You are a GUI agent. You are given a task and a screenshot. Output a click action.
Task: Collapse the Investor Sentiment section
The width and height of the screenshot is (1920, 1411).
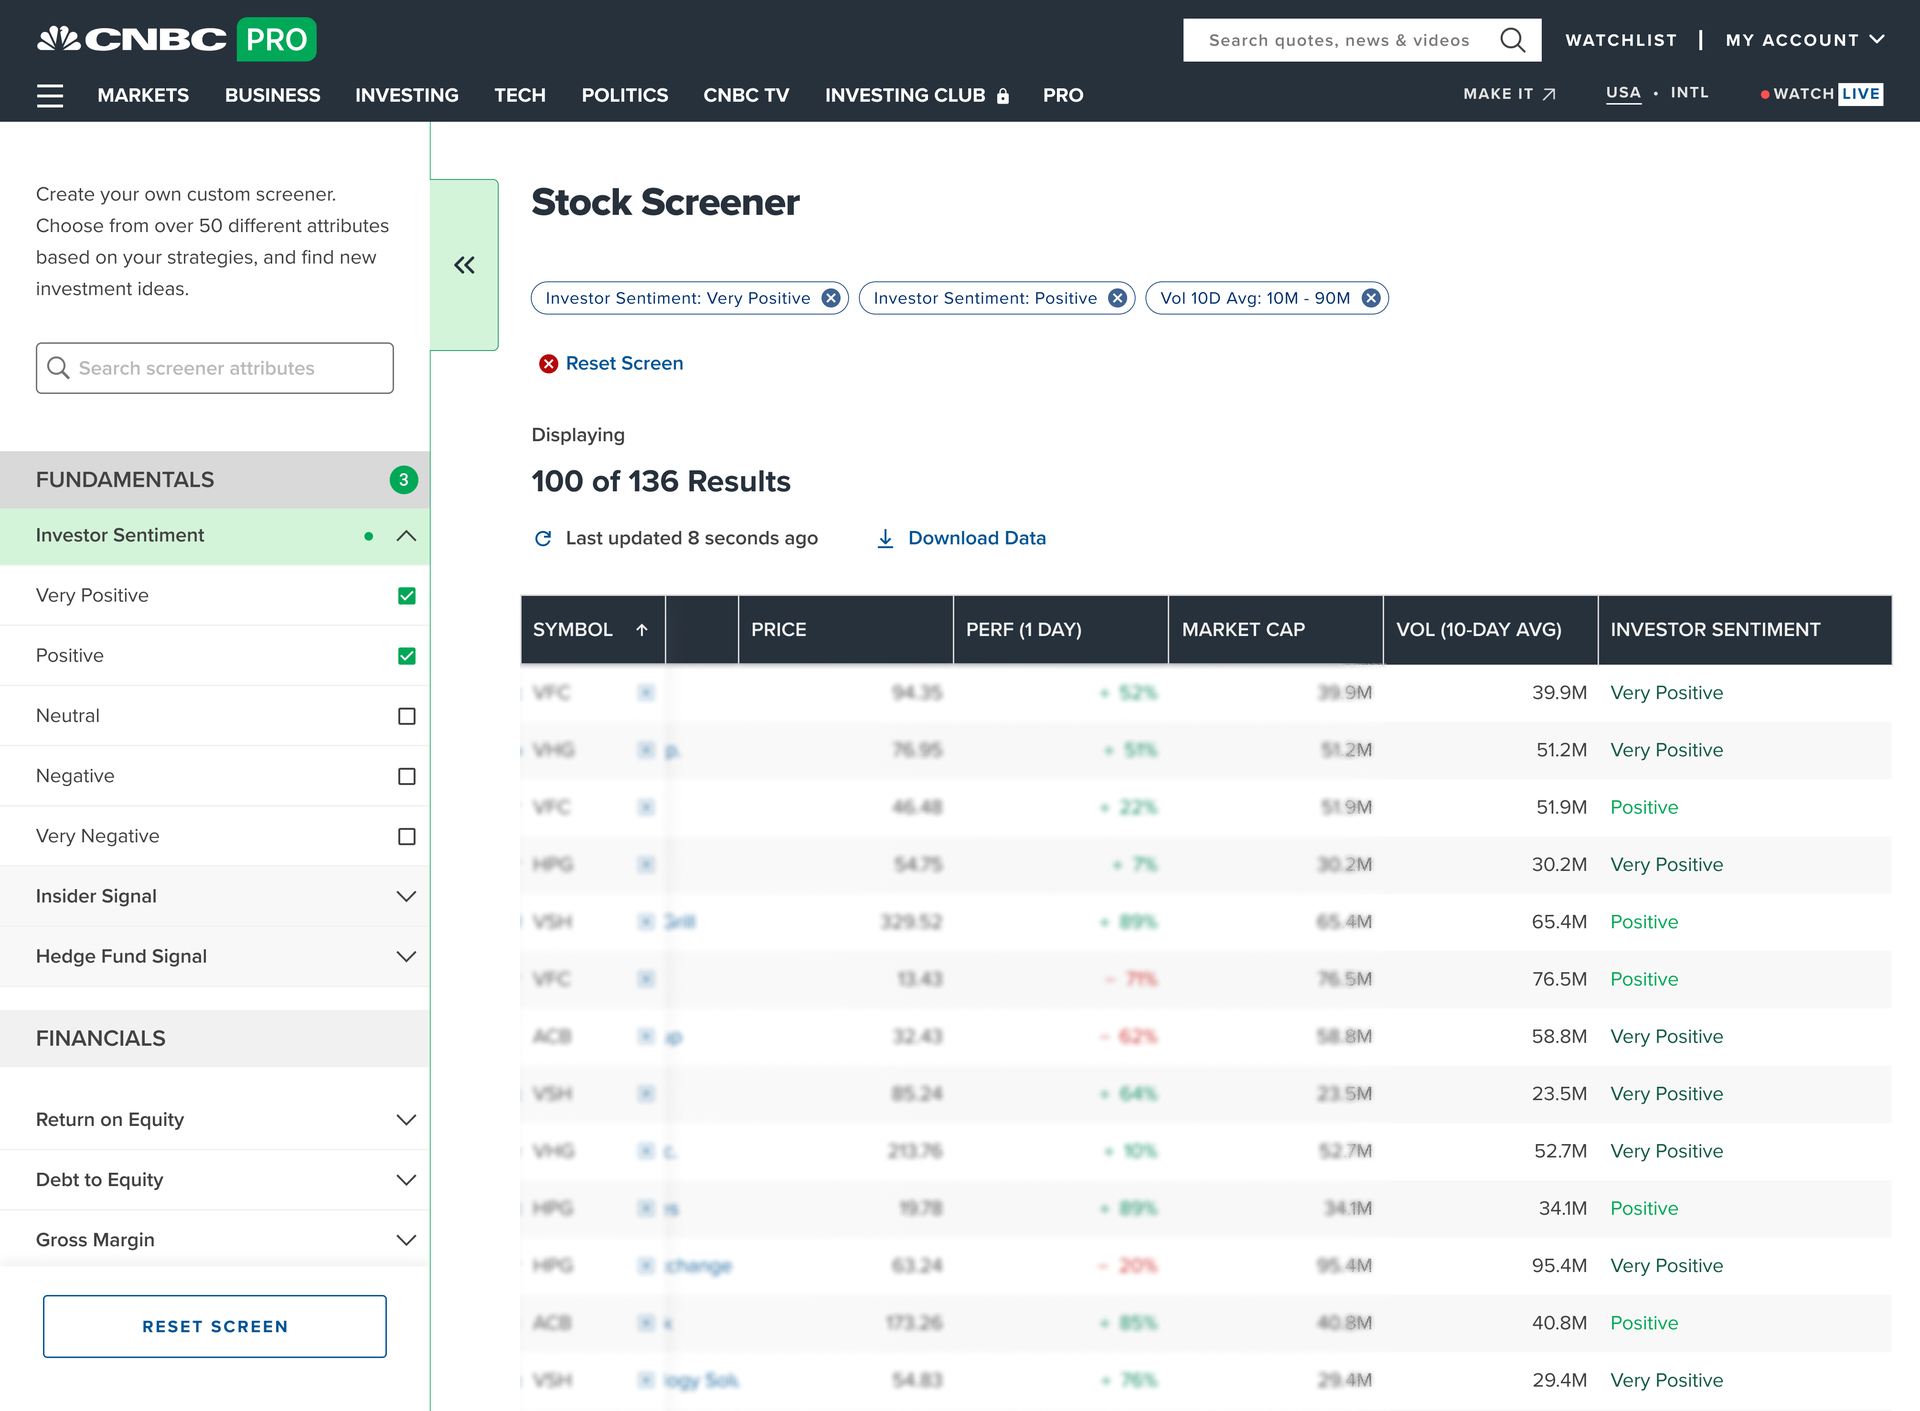(406, 536)
